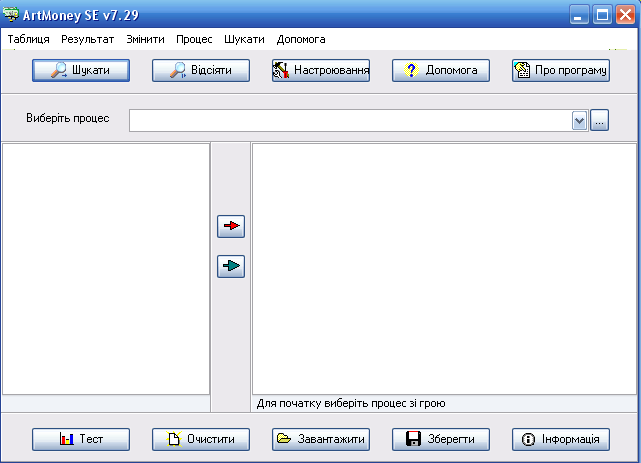The height and width of the screenshot is (463, 641).
Task: Minimize the ArtMoney window
Action: (x=578, y=15)
